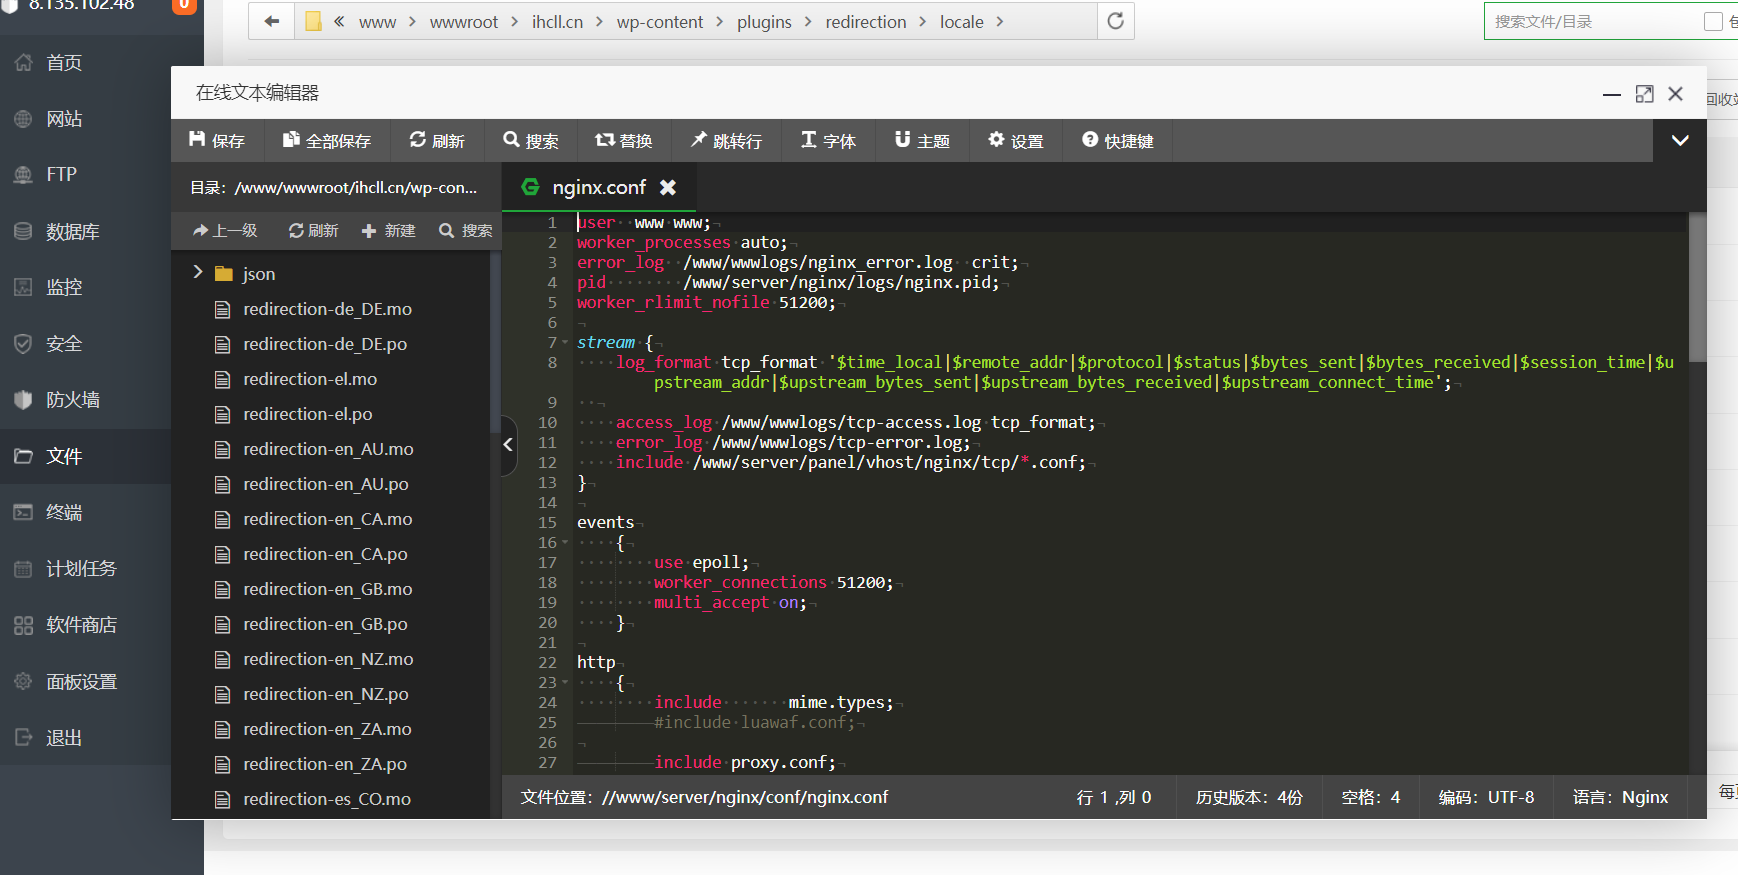Collapse the file tree sidebar arrow
The width and height of the screenshot is (1738, 875).
[508, 445]
